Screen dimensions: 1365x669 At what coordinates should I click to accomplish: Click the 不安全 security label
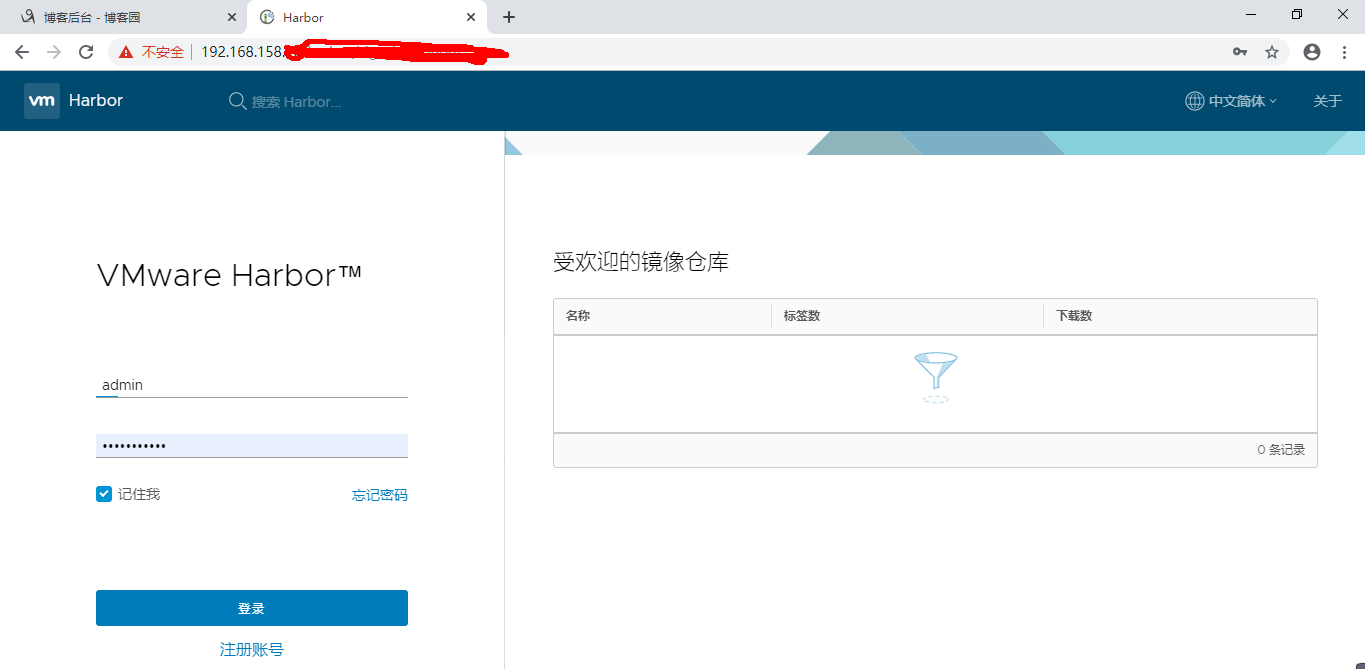click(163, 52)
